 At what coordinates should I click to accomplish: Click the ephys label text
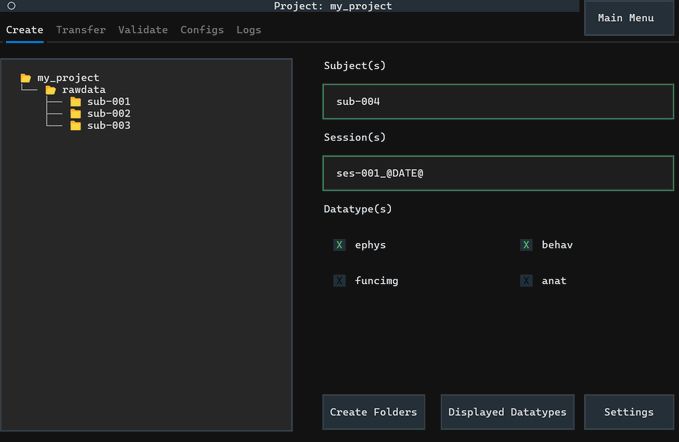370,245
